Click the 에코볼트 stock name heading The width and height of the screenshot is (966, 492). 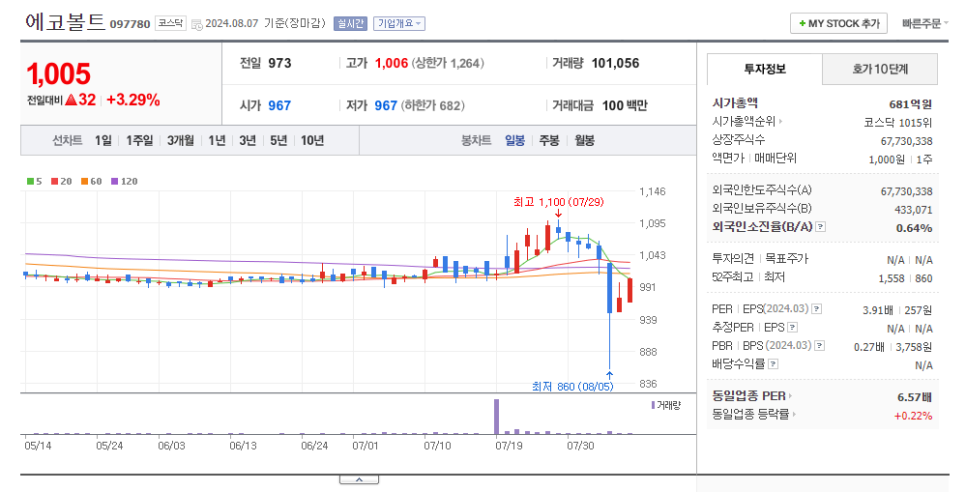coord(65,22)
